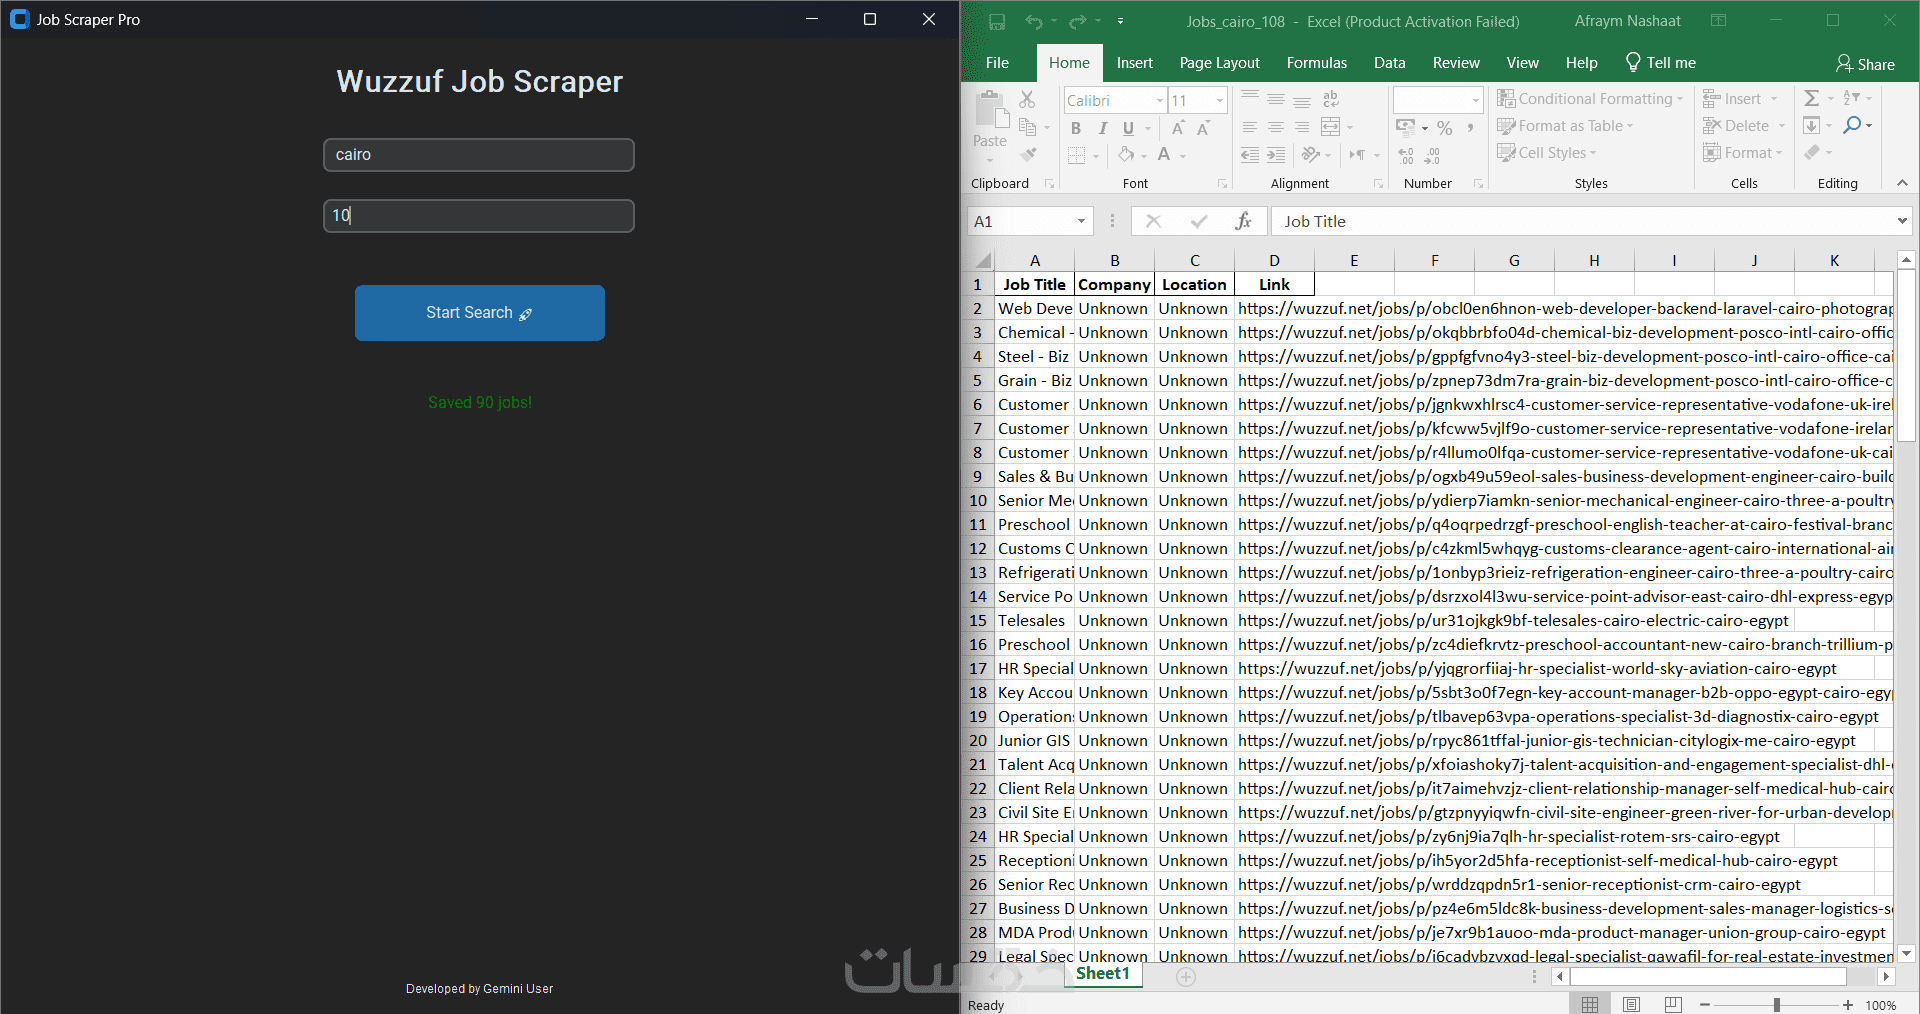Open the Formulas ribbon tab

(1316, 63)
